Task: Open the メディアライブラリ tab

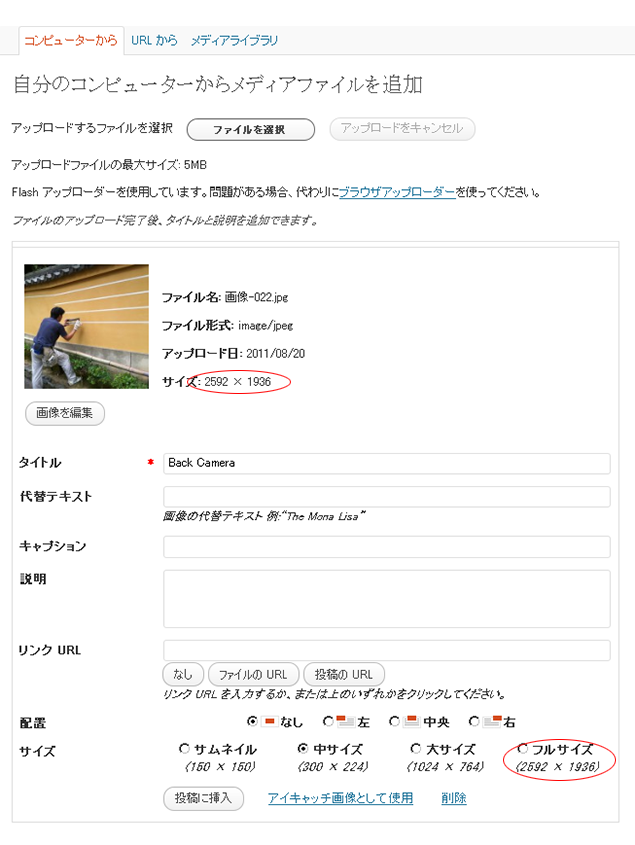Action: [234, 40]
